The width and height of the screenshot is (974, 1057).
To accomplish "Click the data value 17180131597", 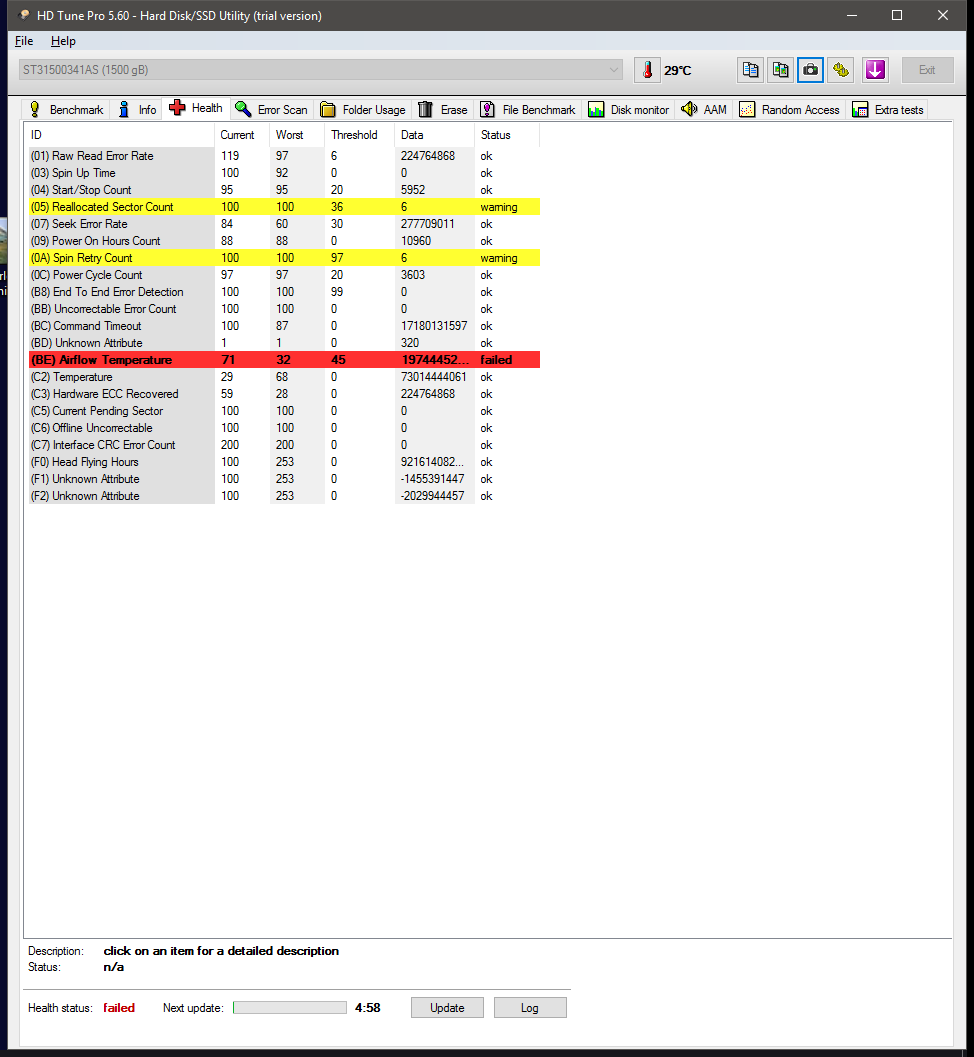I will point(433,326).
